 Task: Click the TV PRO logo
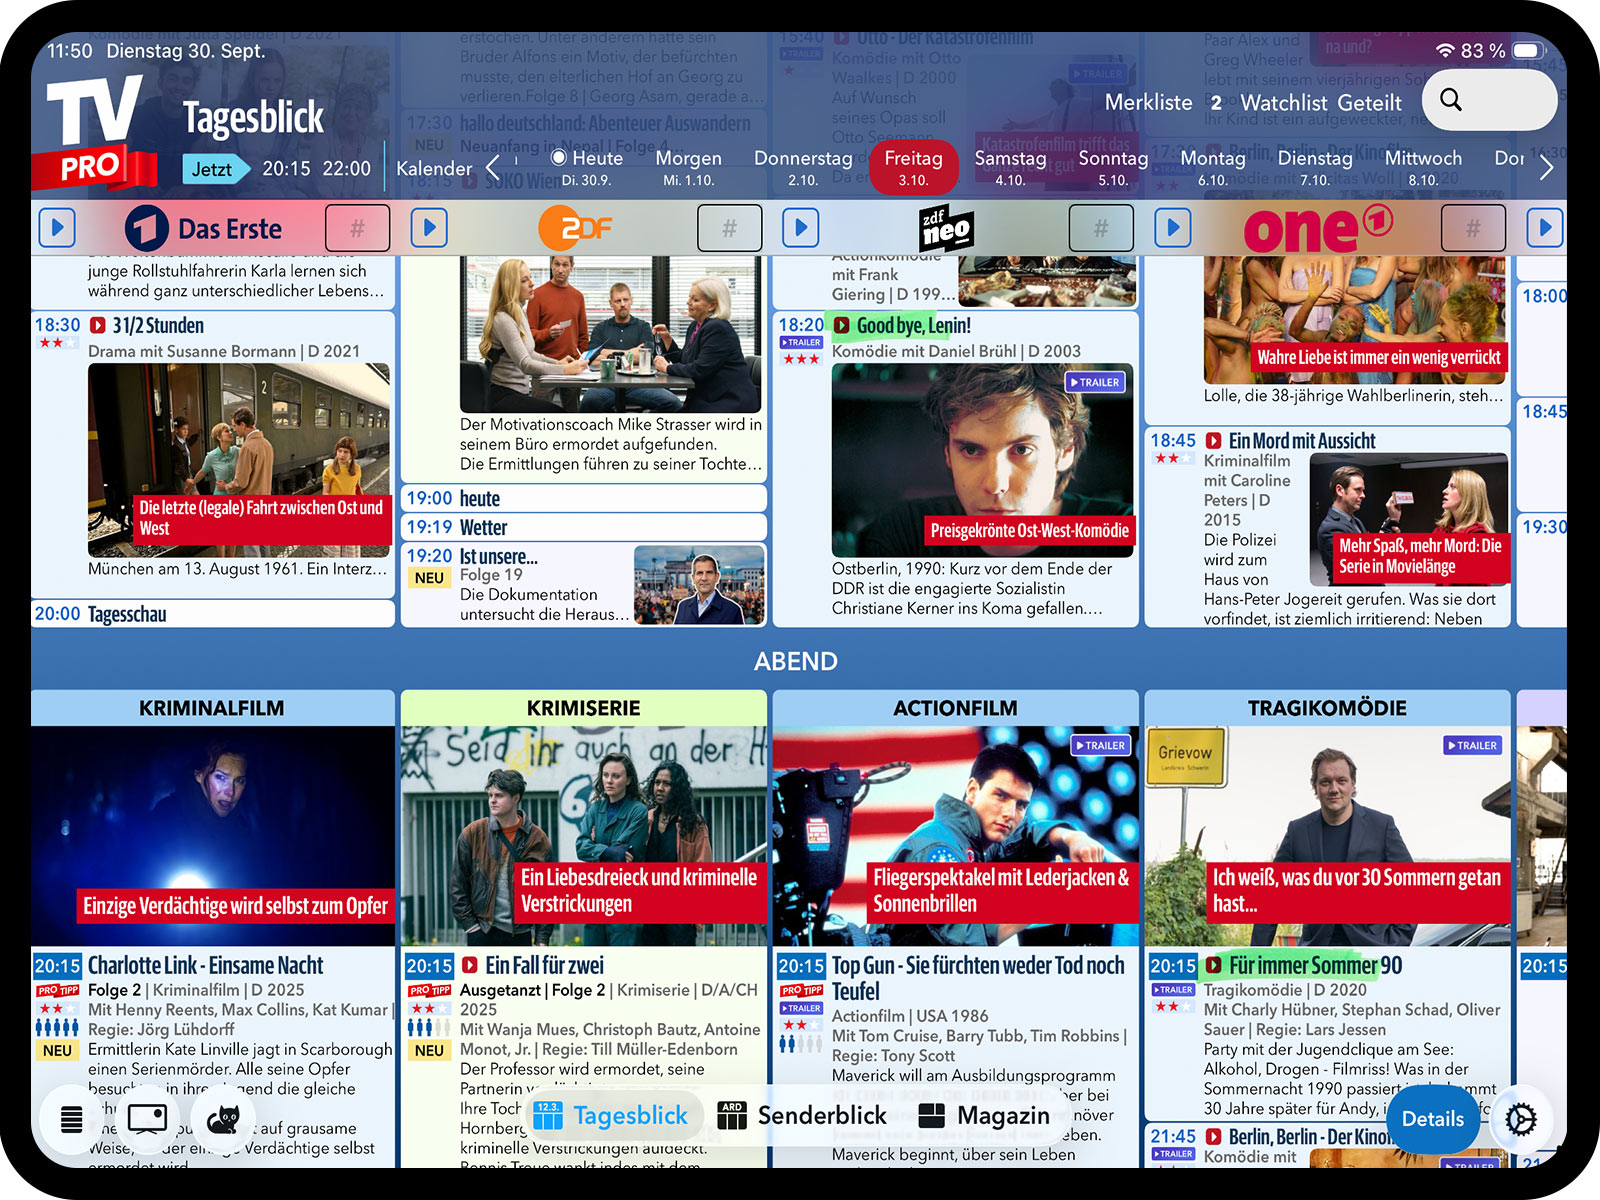pos(95,132)
